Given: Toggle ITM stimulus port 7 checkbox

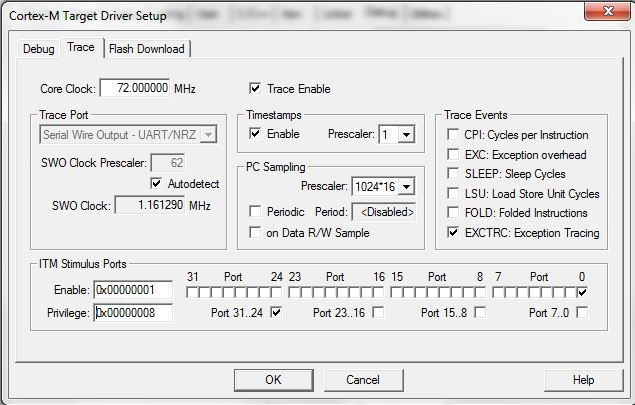Looking at the screenshot, I should (498, 292).
